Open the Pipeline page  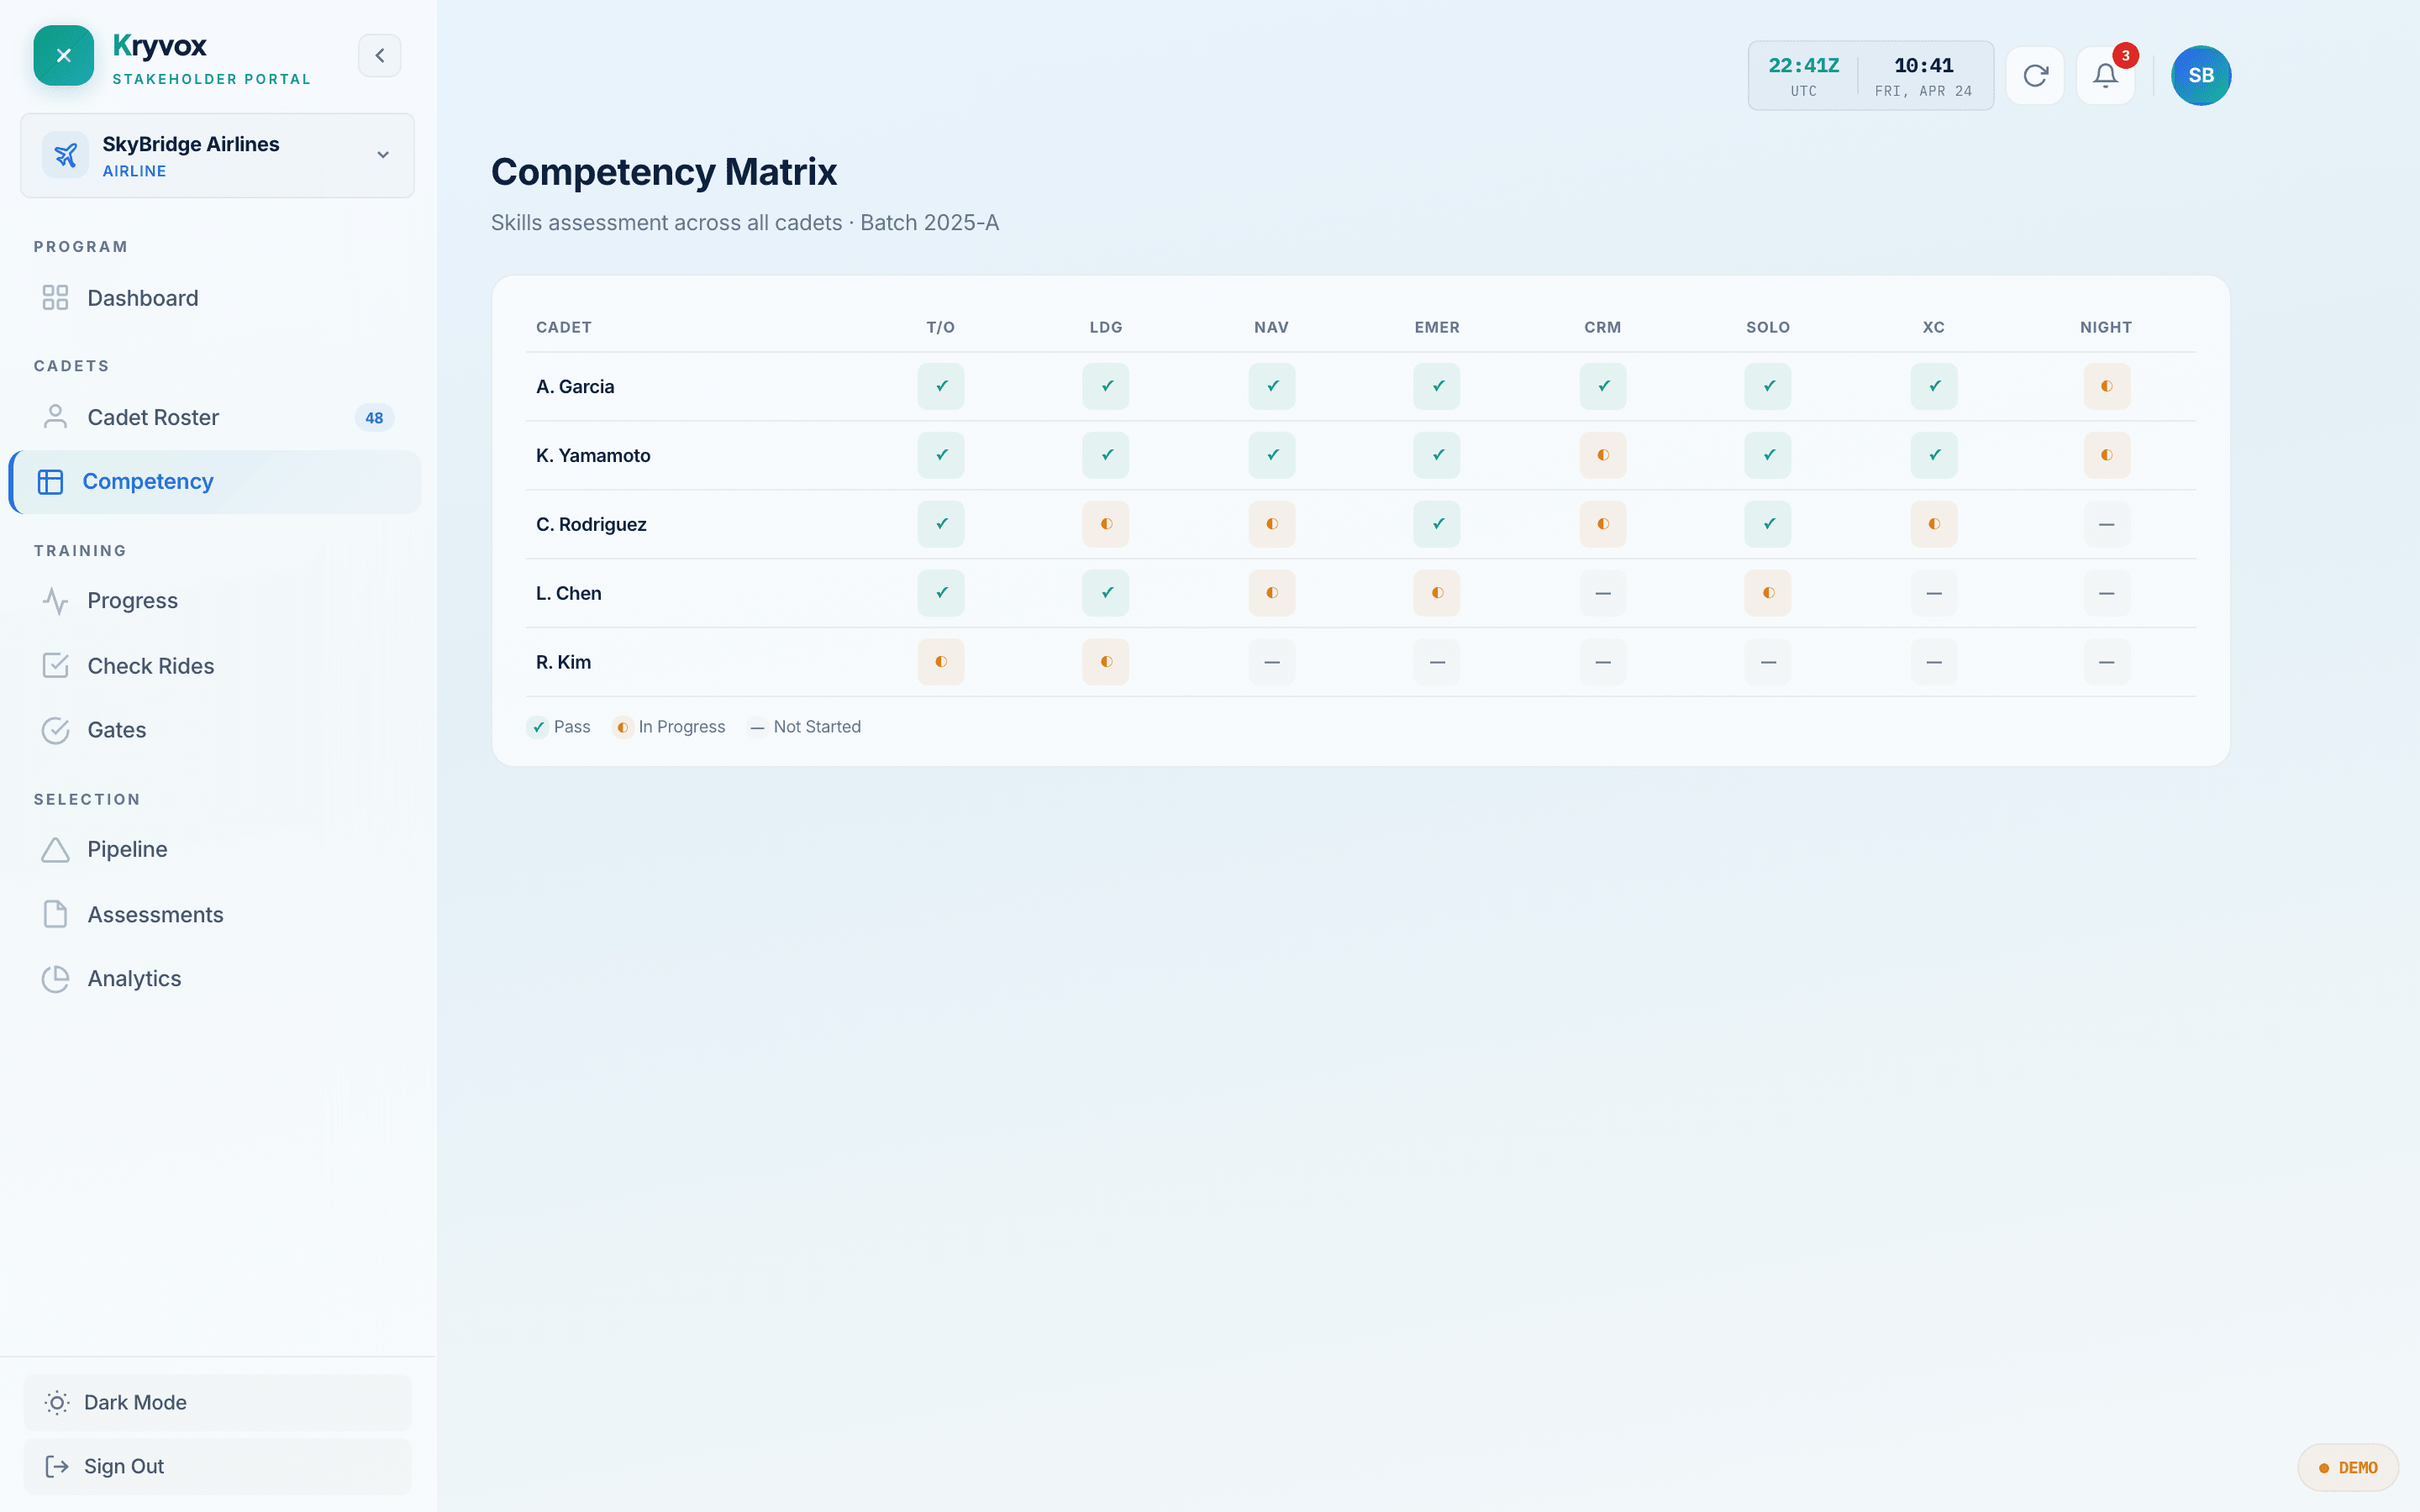[215, 849]
